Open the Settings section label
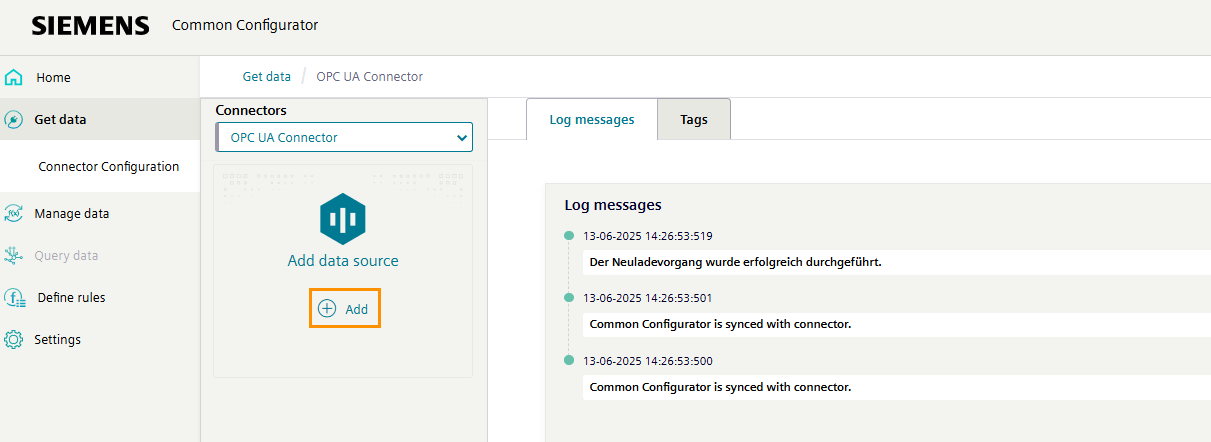 pos(58,339)
